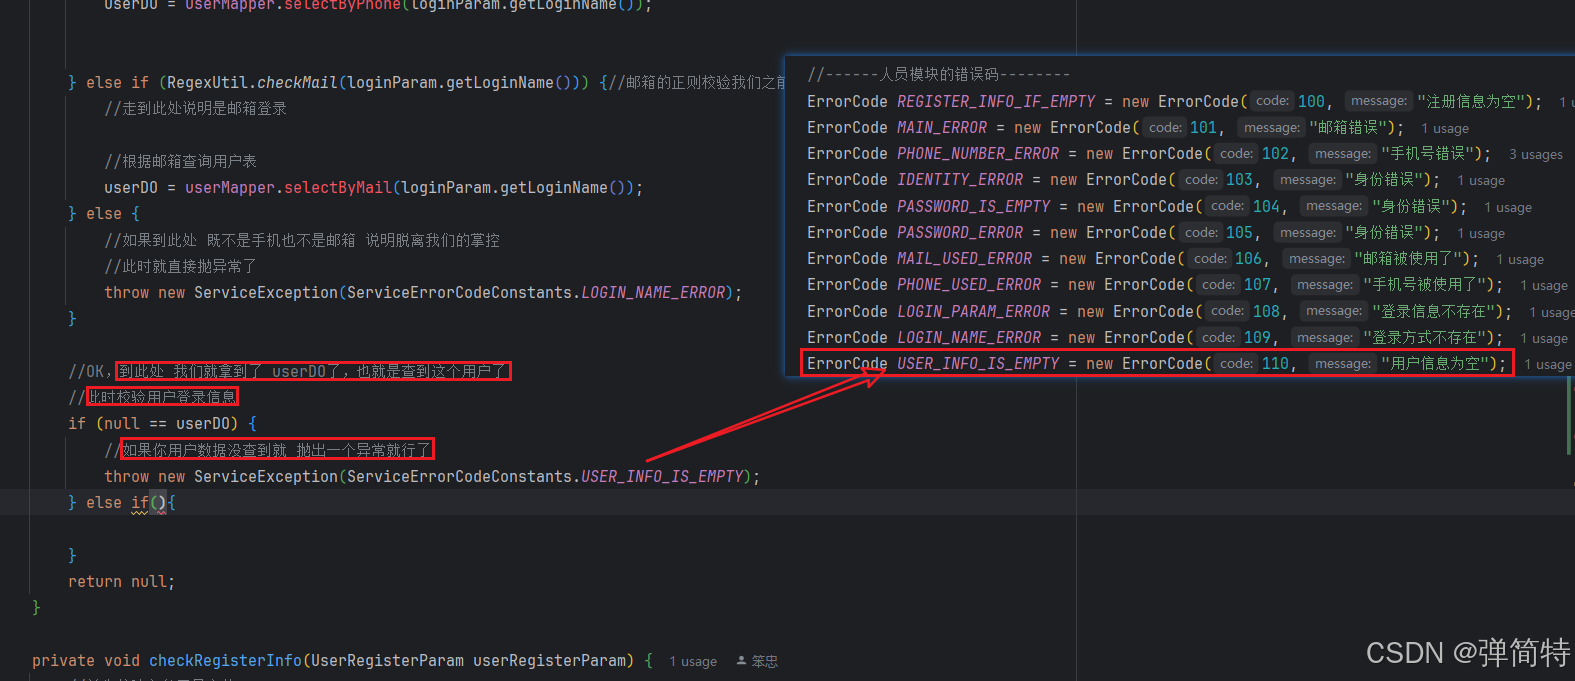
Task: Click error code number 100
Action: click(1311, 101)
